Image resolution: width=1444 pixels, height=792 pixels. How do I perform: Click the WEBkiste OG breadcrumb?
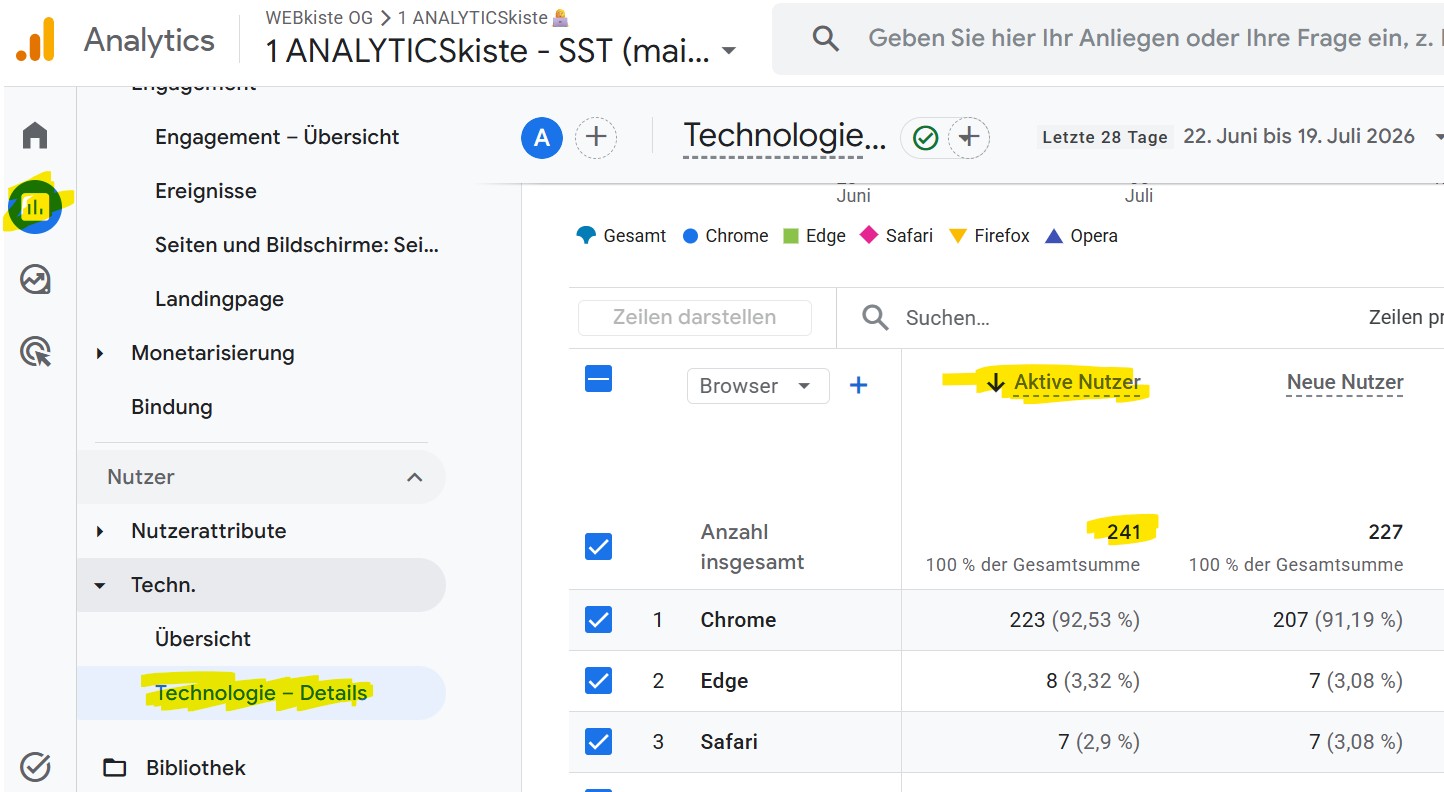coord(319,18)
